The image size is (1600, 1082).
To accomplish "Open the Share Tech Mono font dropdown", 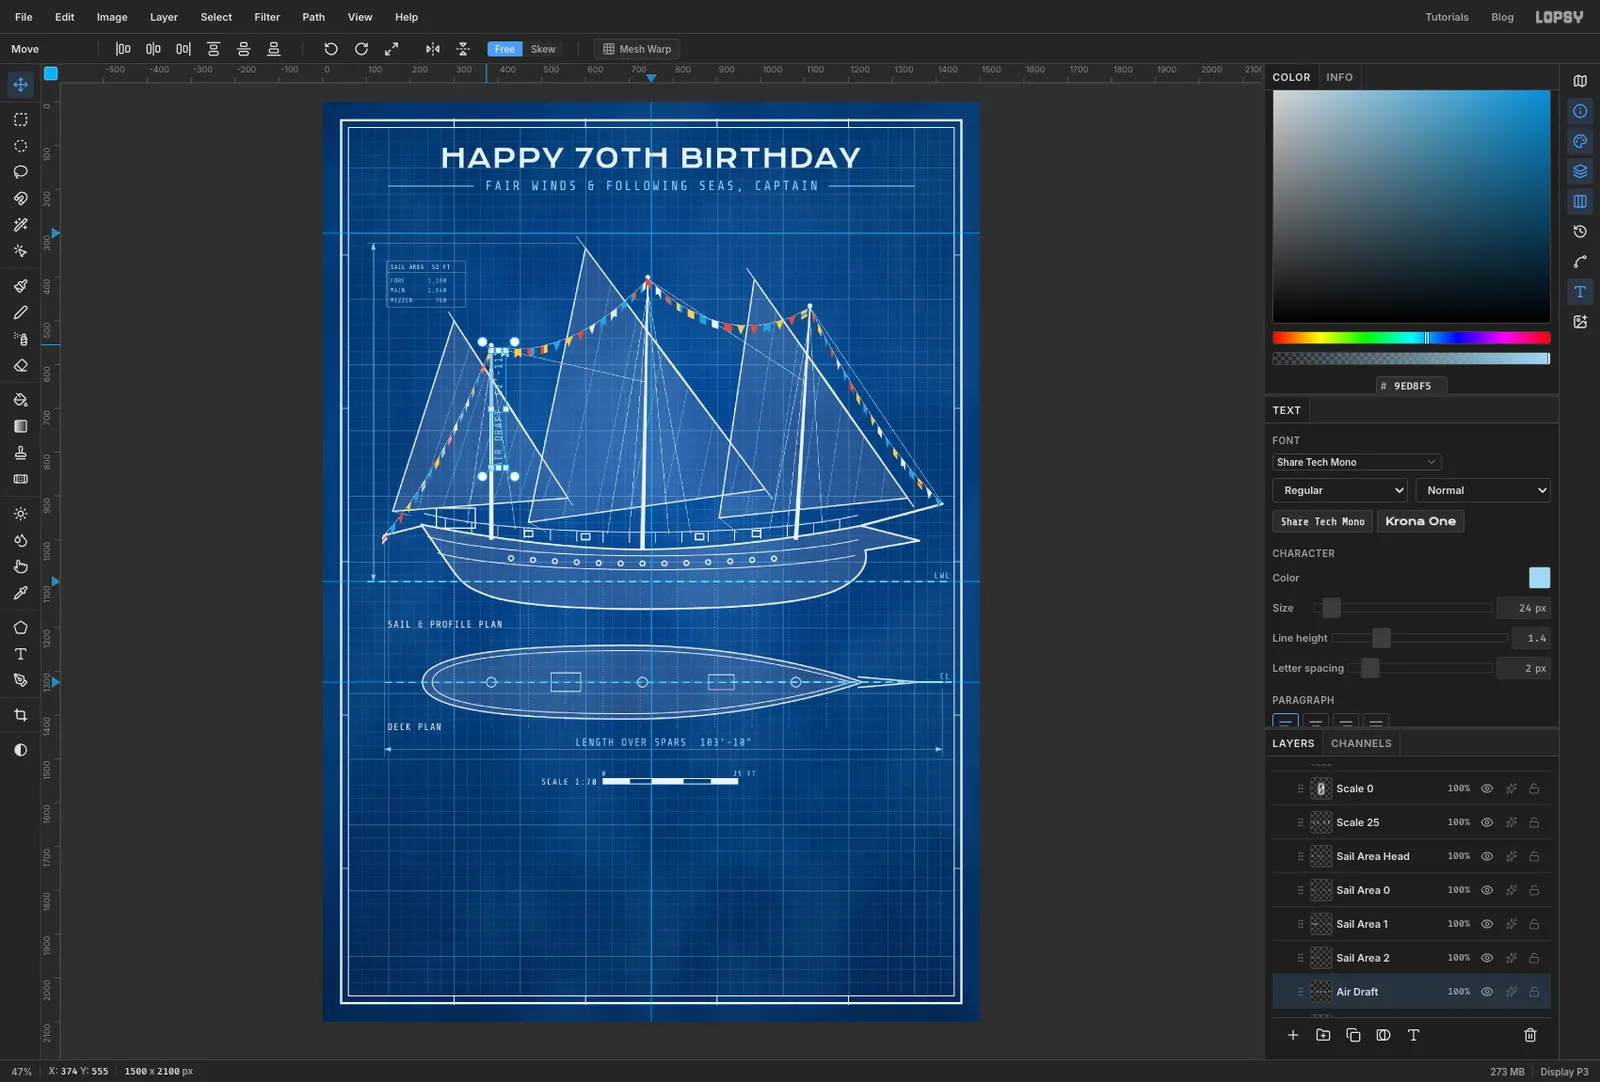I will coord(1356,462).
